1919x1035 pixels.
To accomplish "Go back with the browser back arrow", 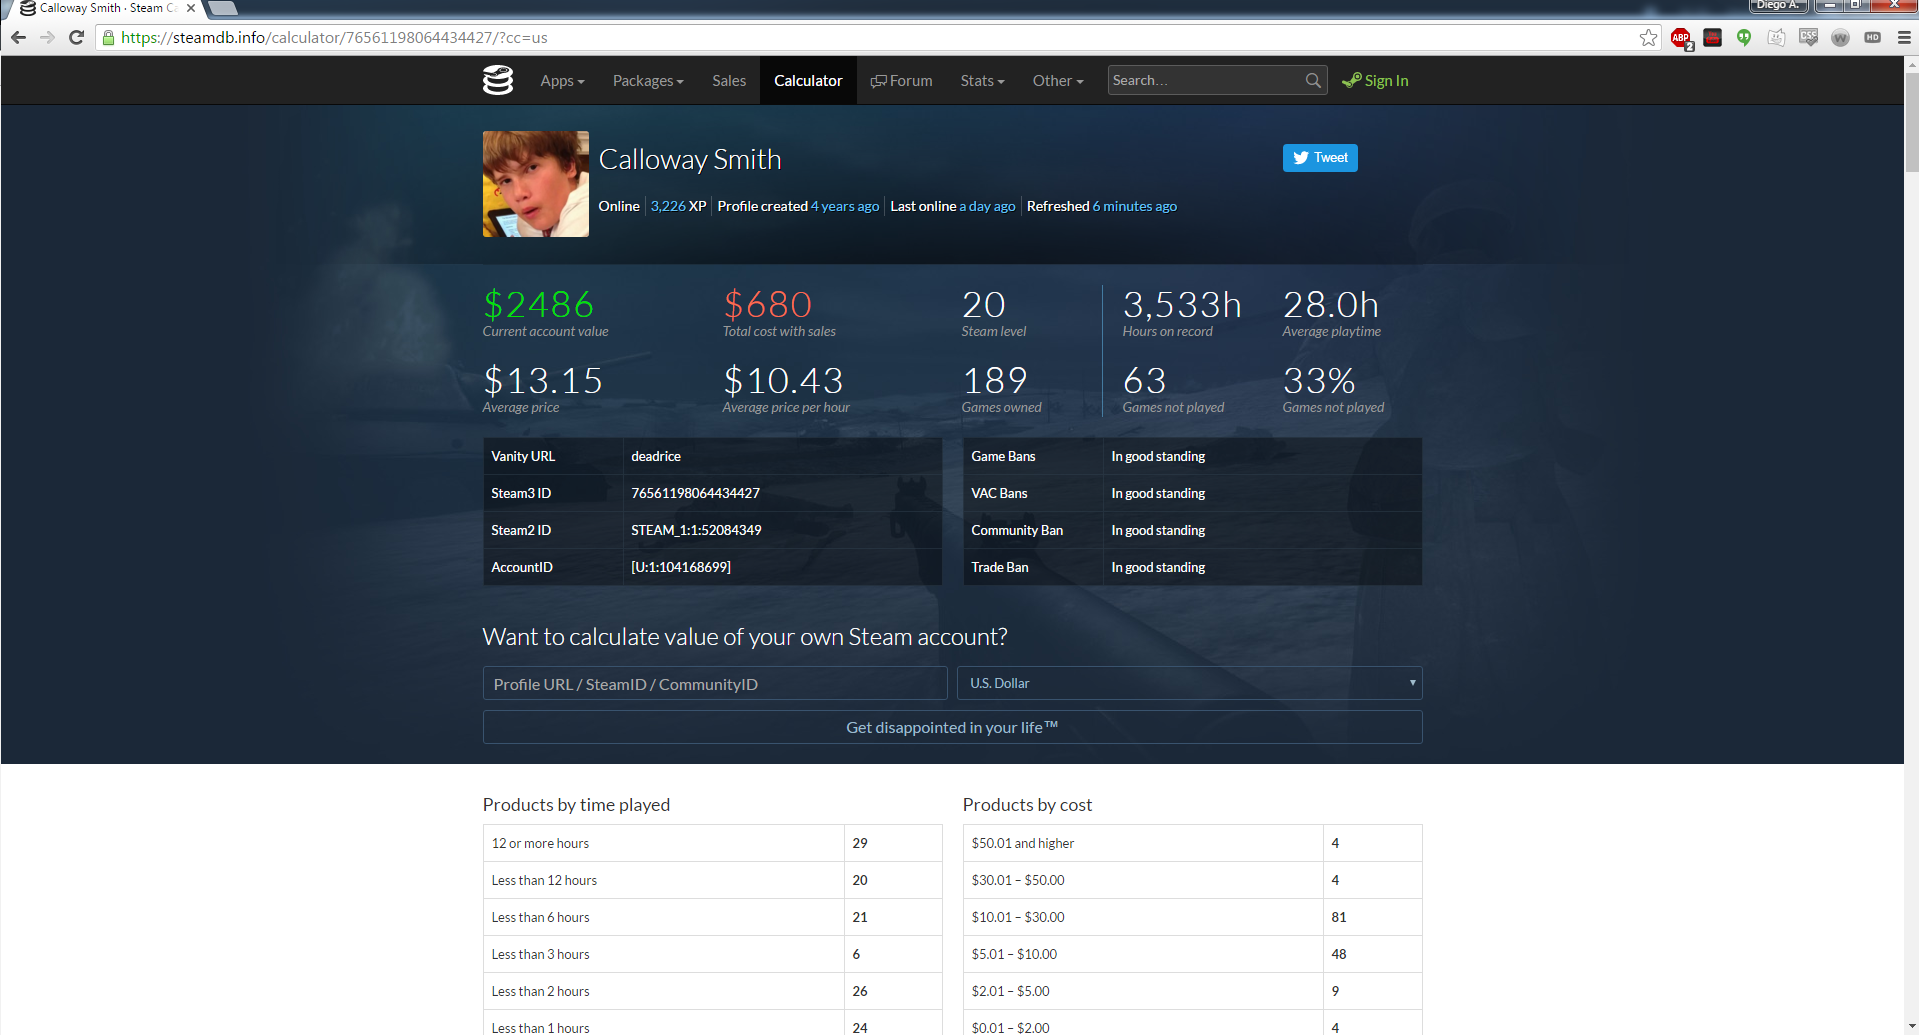I will (18, 38).
